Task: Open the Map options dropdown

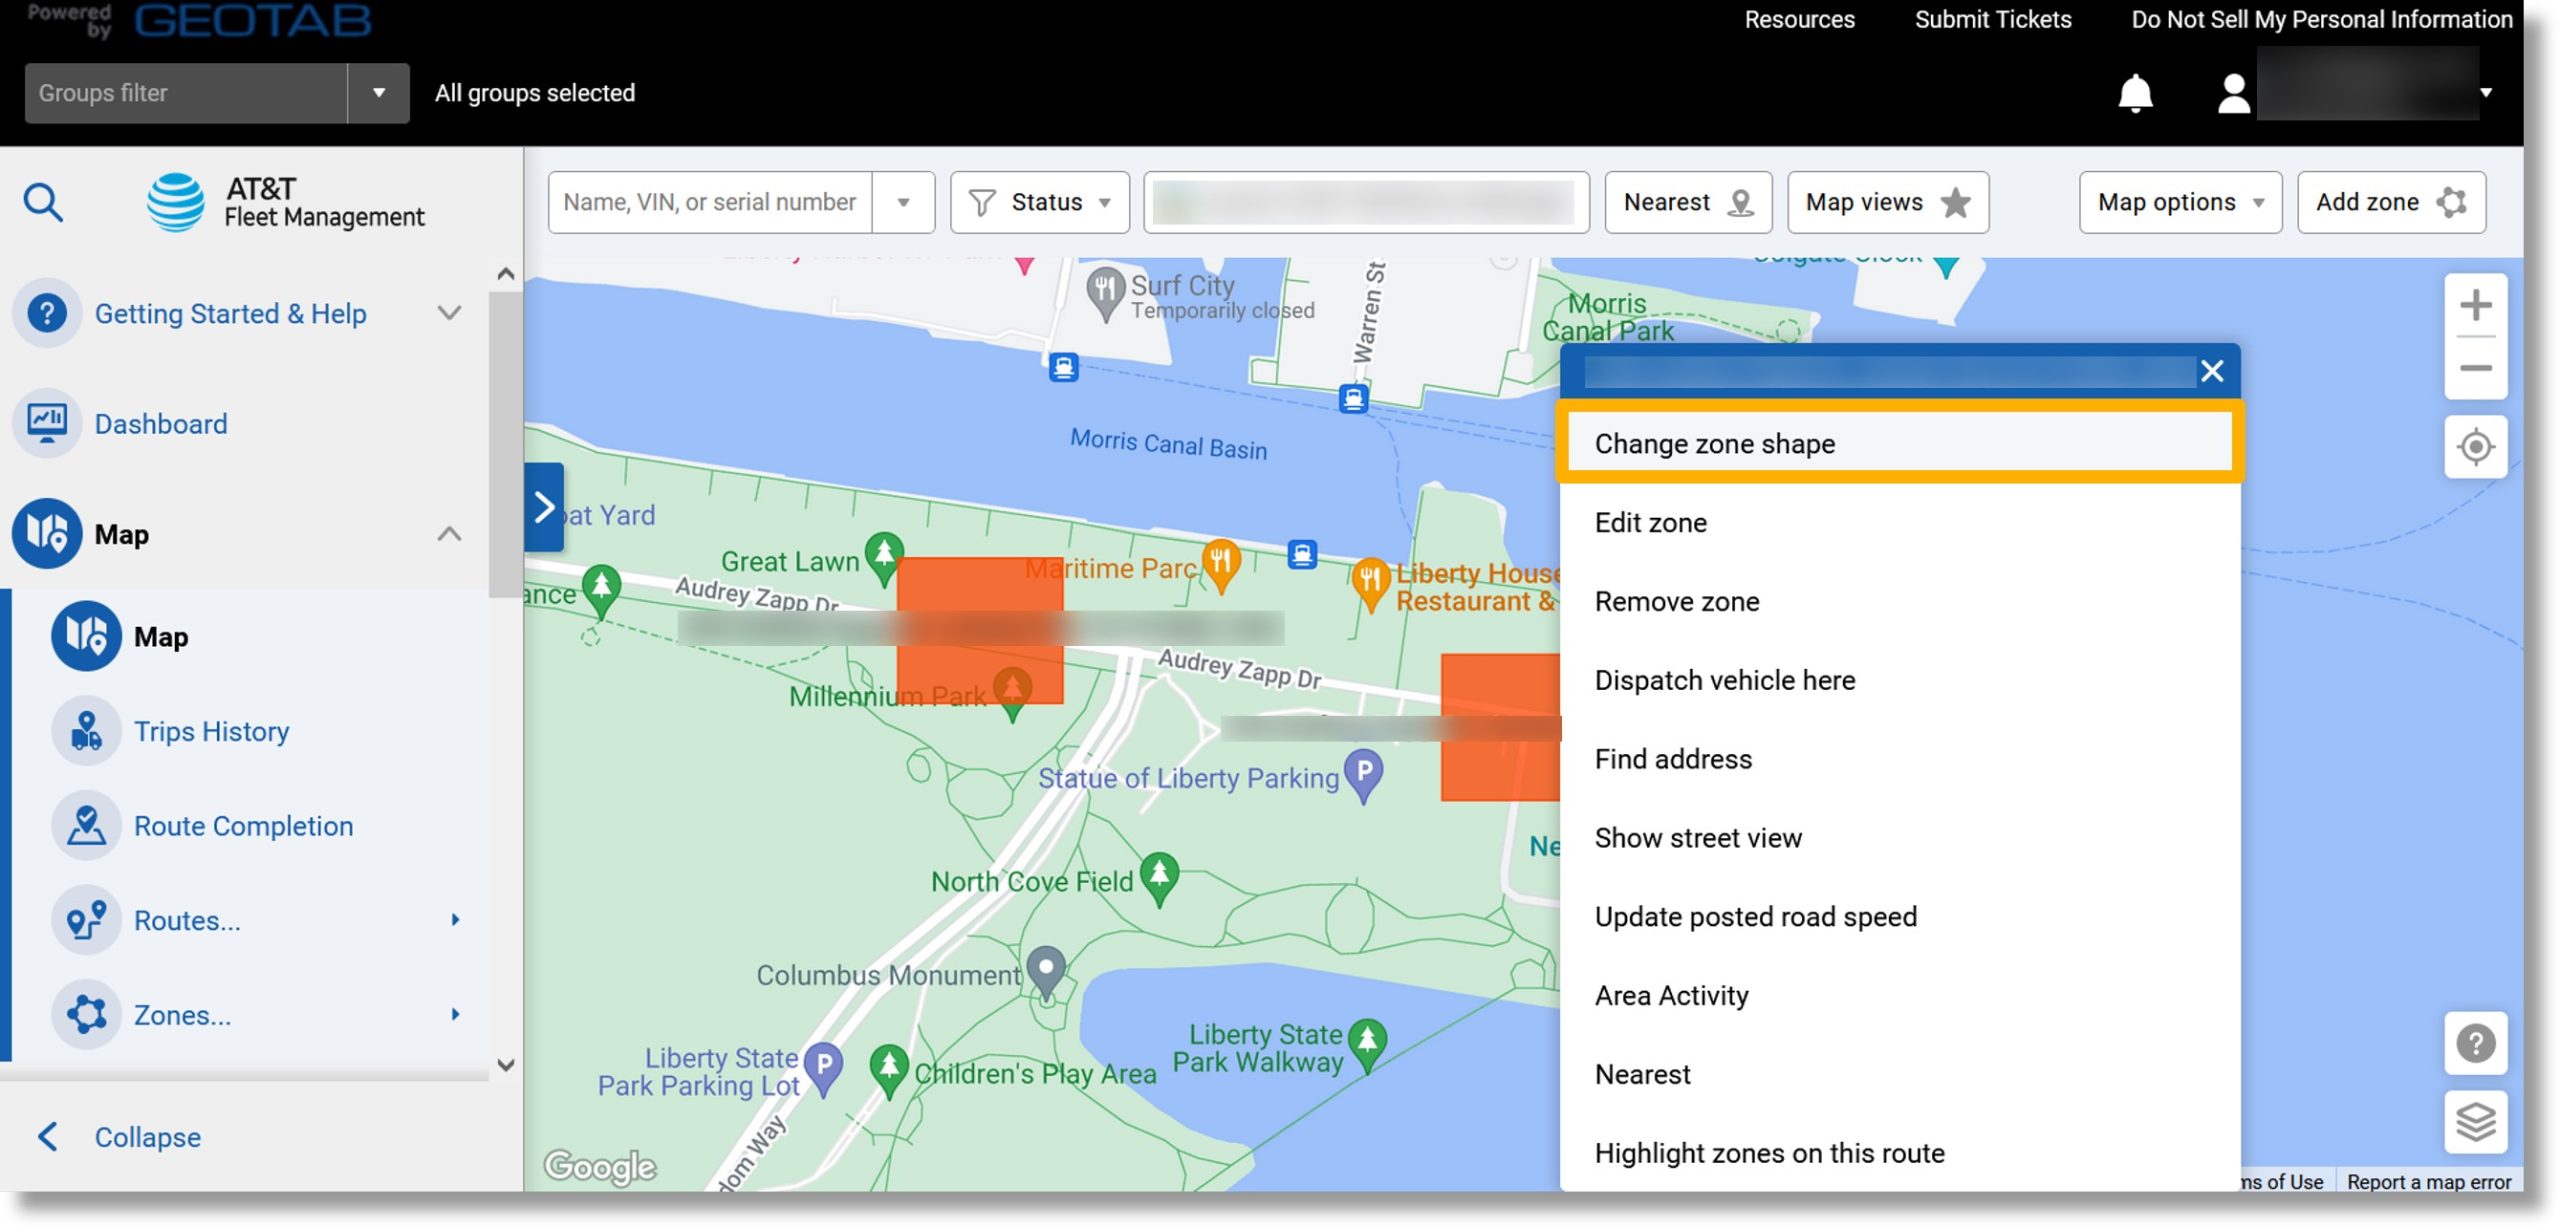Action: coord(2179,202)
